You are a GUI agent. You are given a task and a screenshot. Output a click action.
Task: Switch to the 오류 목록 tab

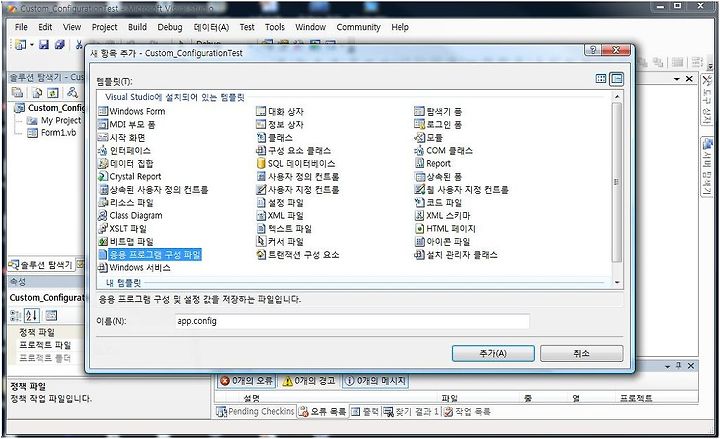pos(323,411)
